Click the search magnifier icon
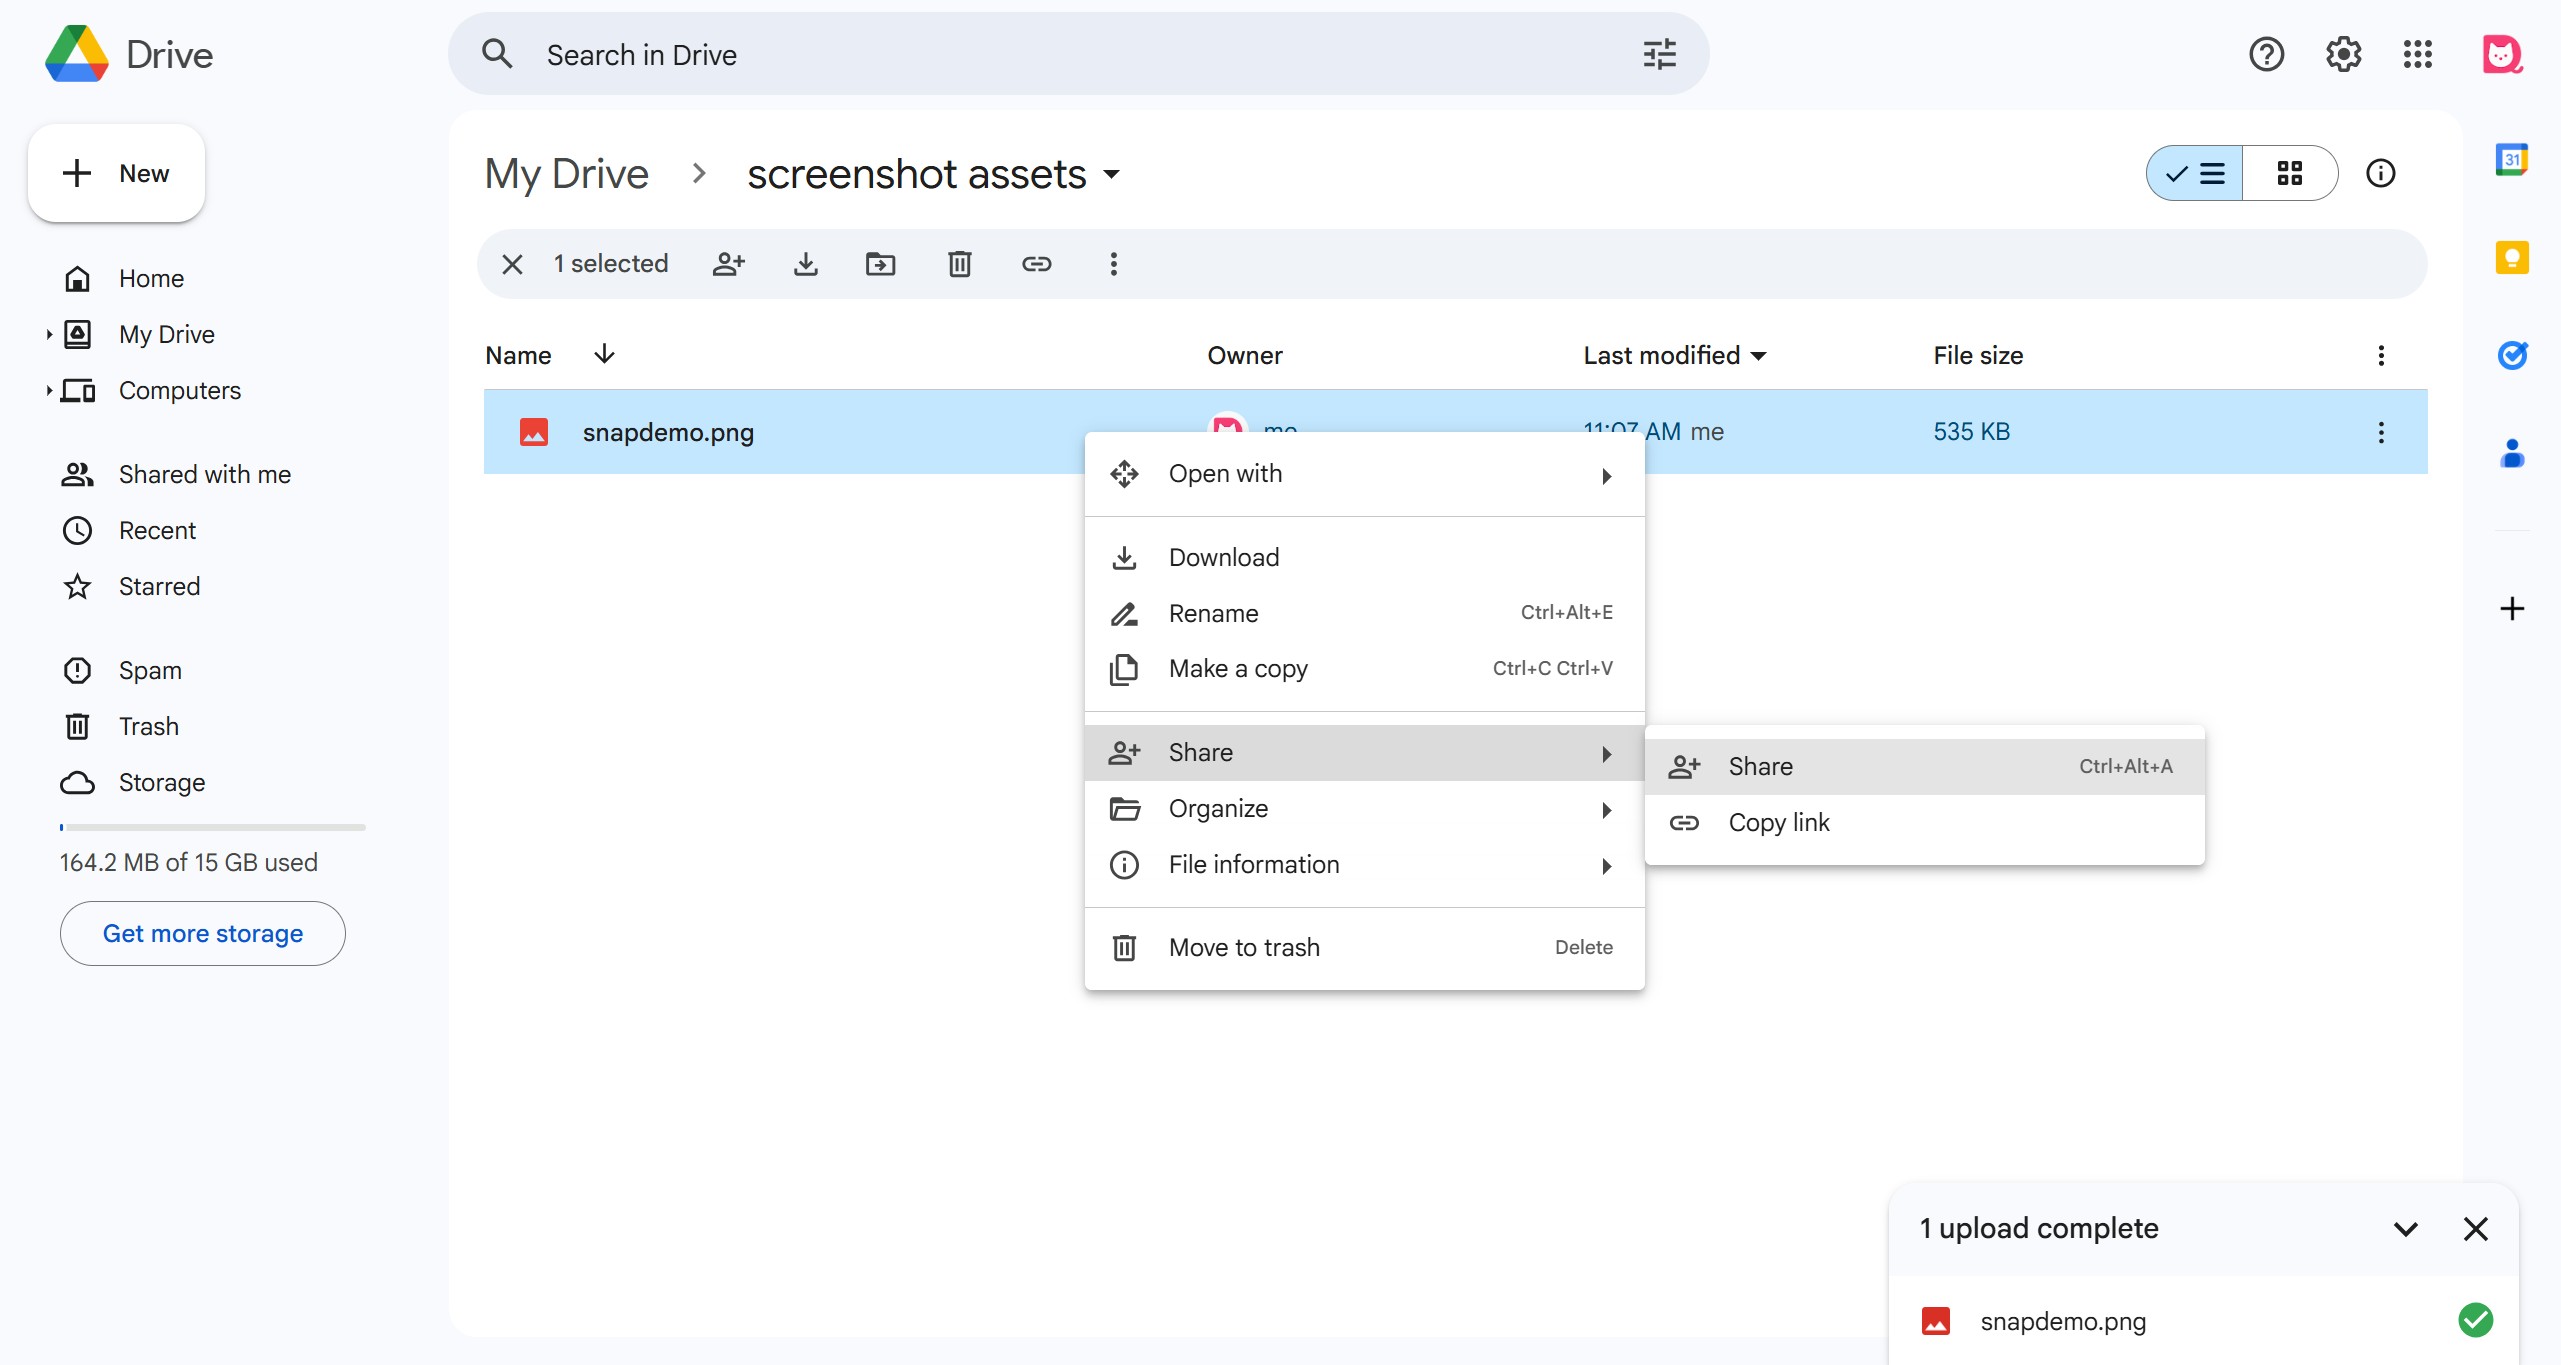The height and width of the screenshot is (1365, 2561). (x=497, y=54)
